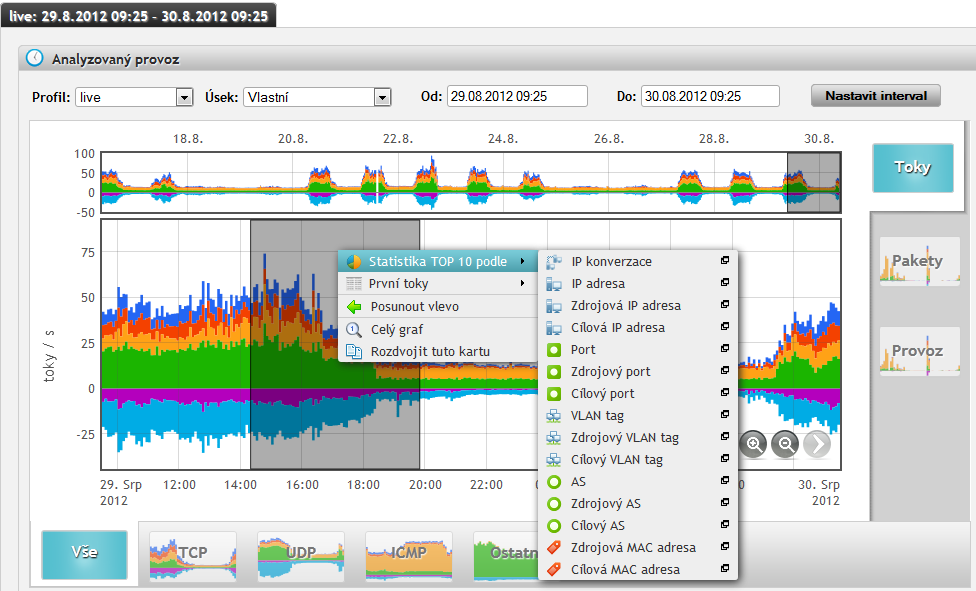Zoom in the chart with the plus magnifier
Viewport: 976px width, 591px height.
754,445
